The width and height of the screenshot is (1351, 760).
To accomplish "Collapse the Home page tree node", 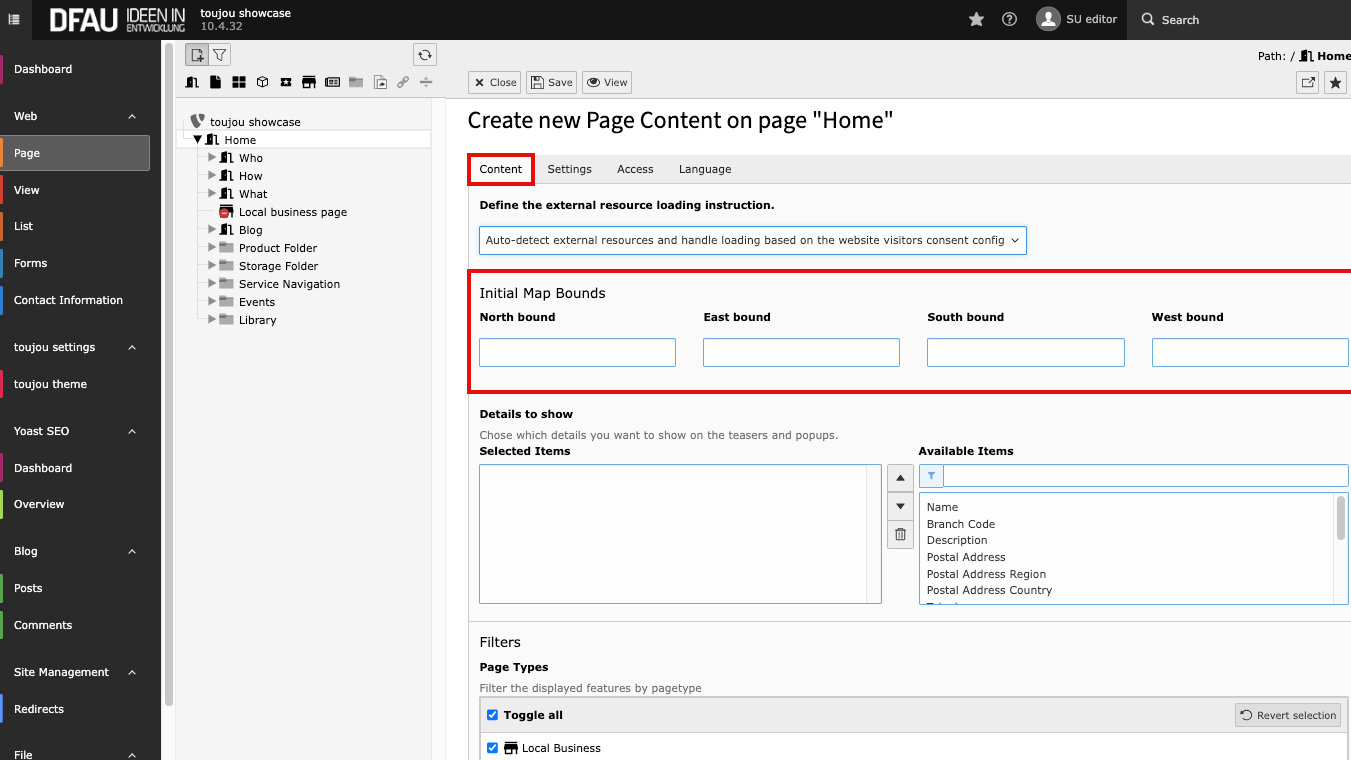I will (198, 140).
